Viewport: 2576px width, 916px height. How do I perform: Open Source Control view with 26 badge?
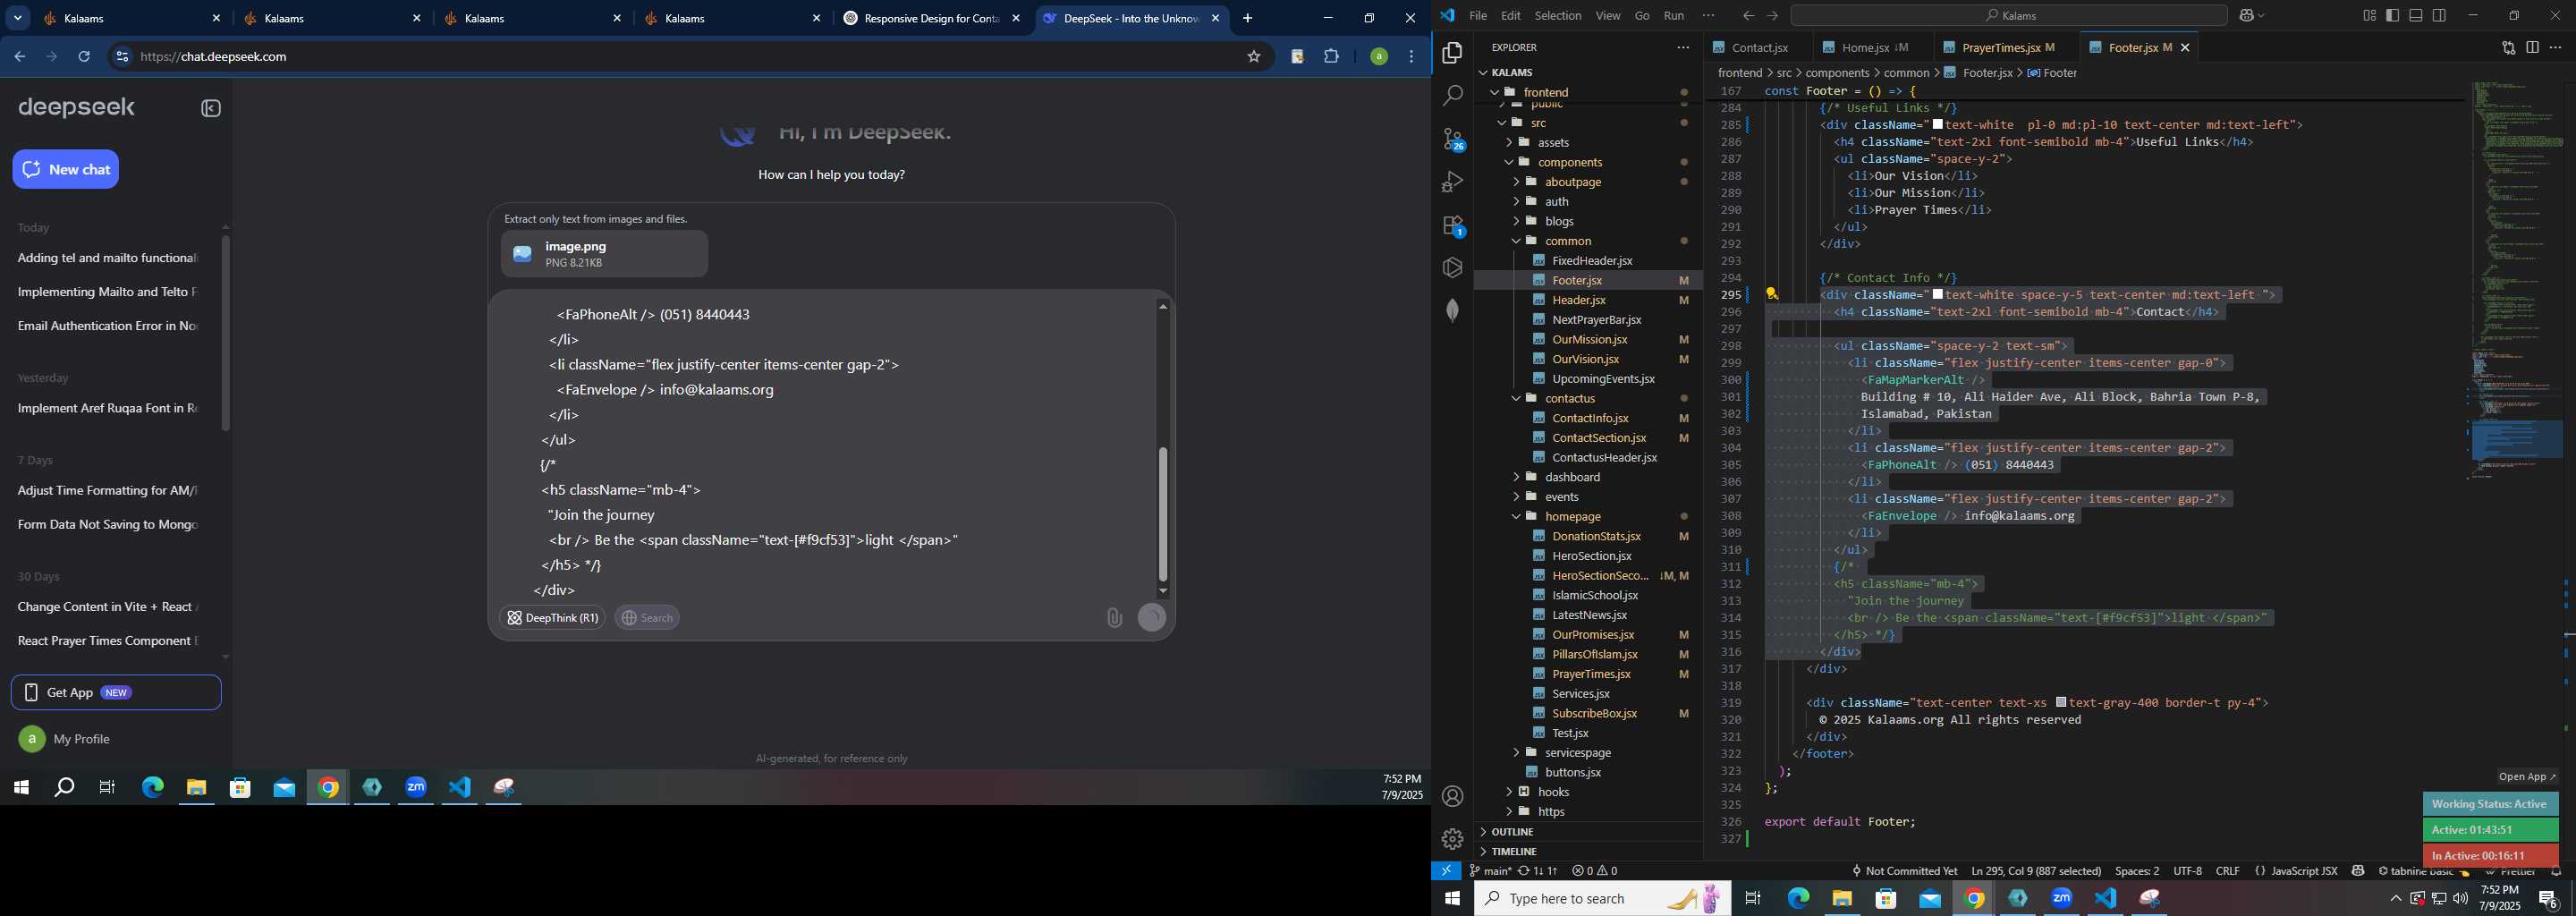coord(1452,139)
